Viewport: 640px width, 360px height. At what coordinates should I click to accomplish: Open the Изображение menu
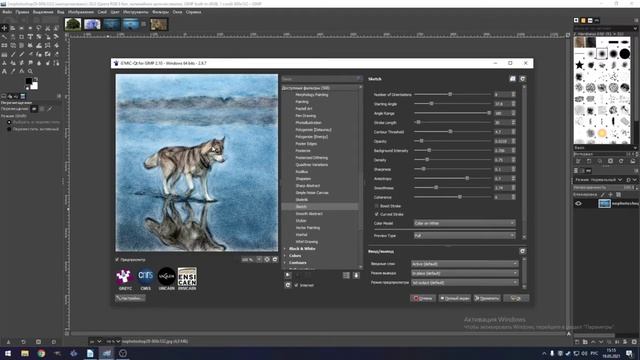point(81,12)
